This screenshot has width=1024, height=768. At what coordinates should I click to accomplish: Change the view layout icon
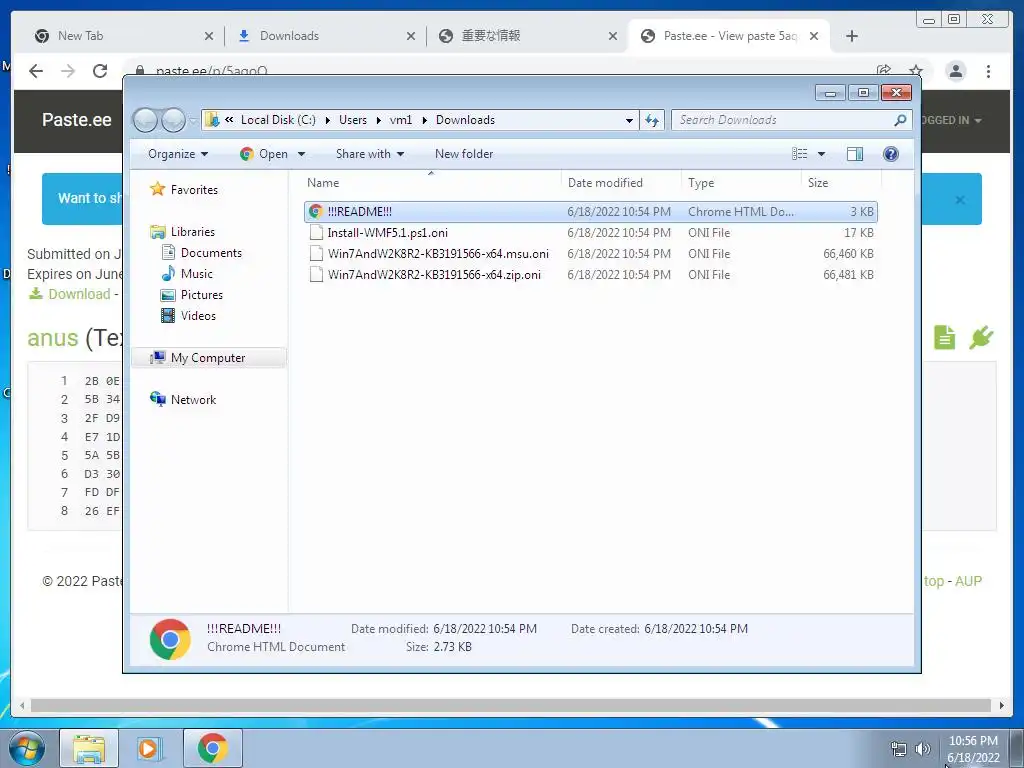799,154
